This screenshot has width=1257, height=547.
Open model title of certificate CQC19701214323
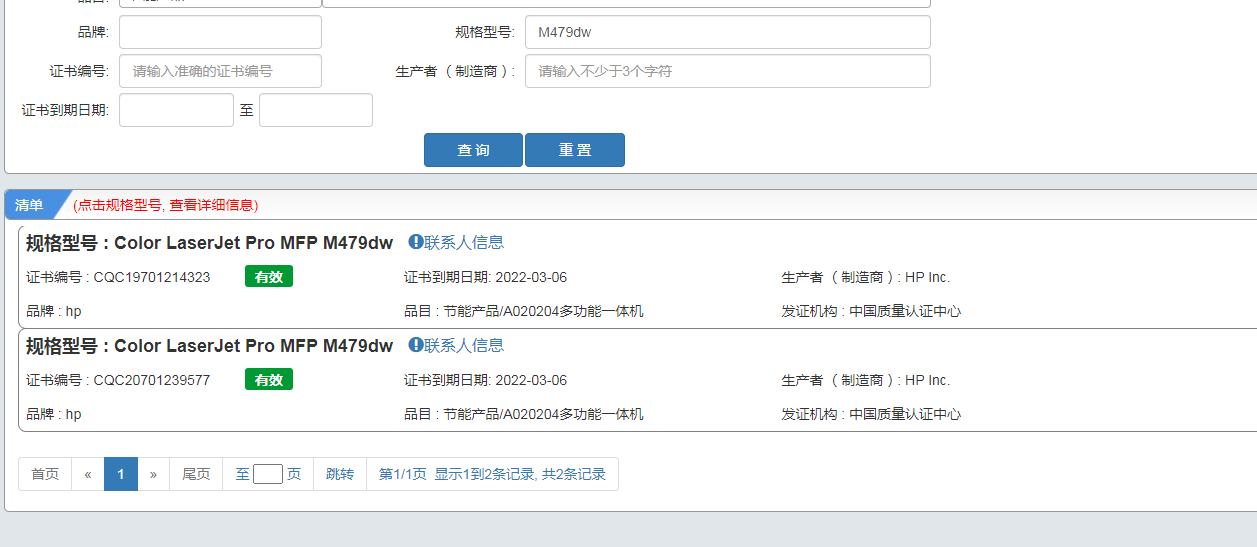[x=209, y=243]
